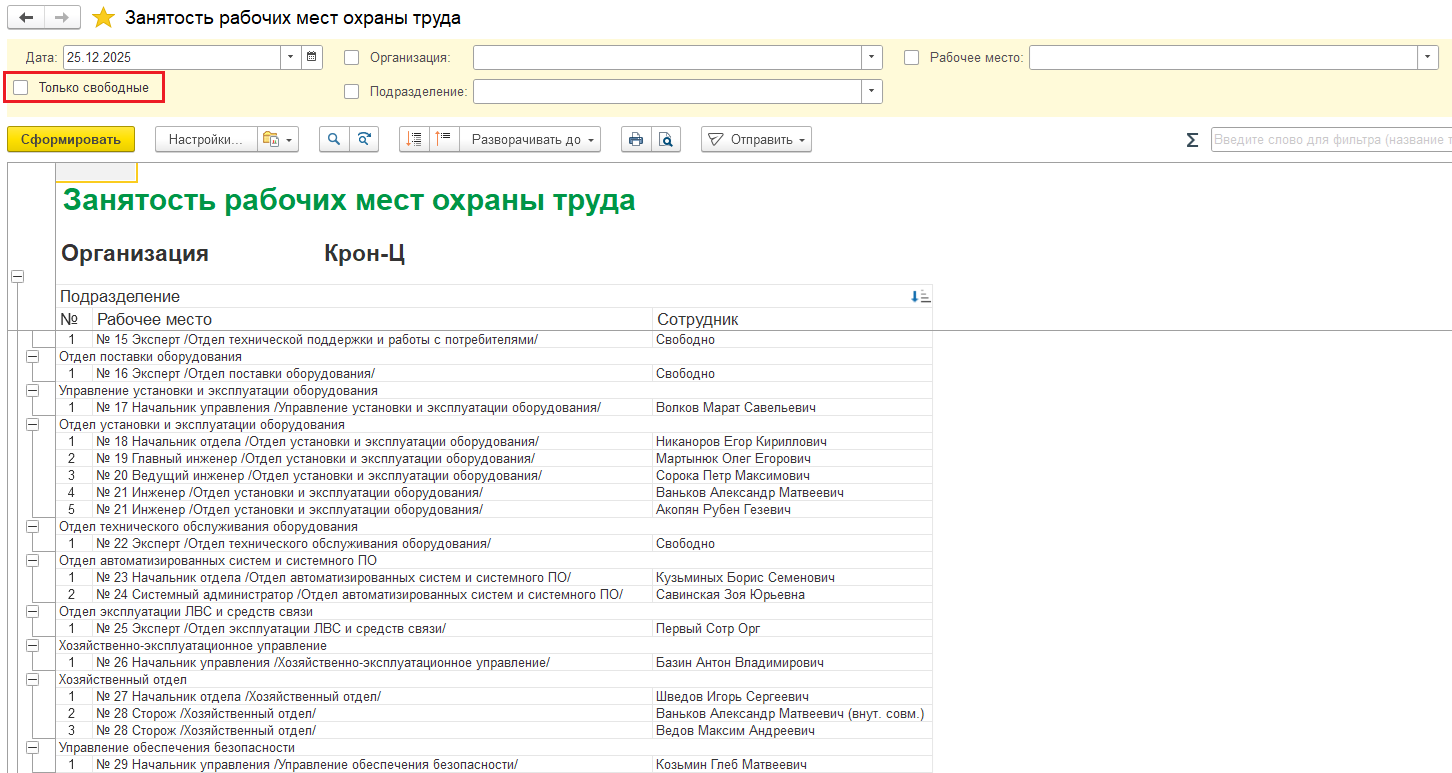Click the find next icon in toolbar
1452x773 pixels.
pyautogui.click(x=364, y=140)
